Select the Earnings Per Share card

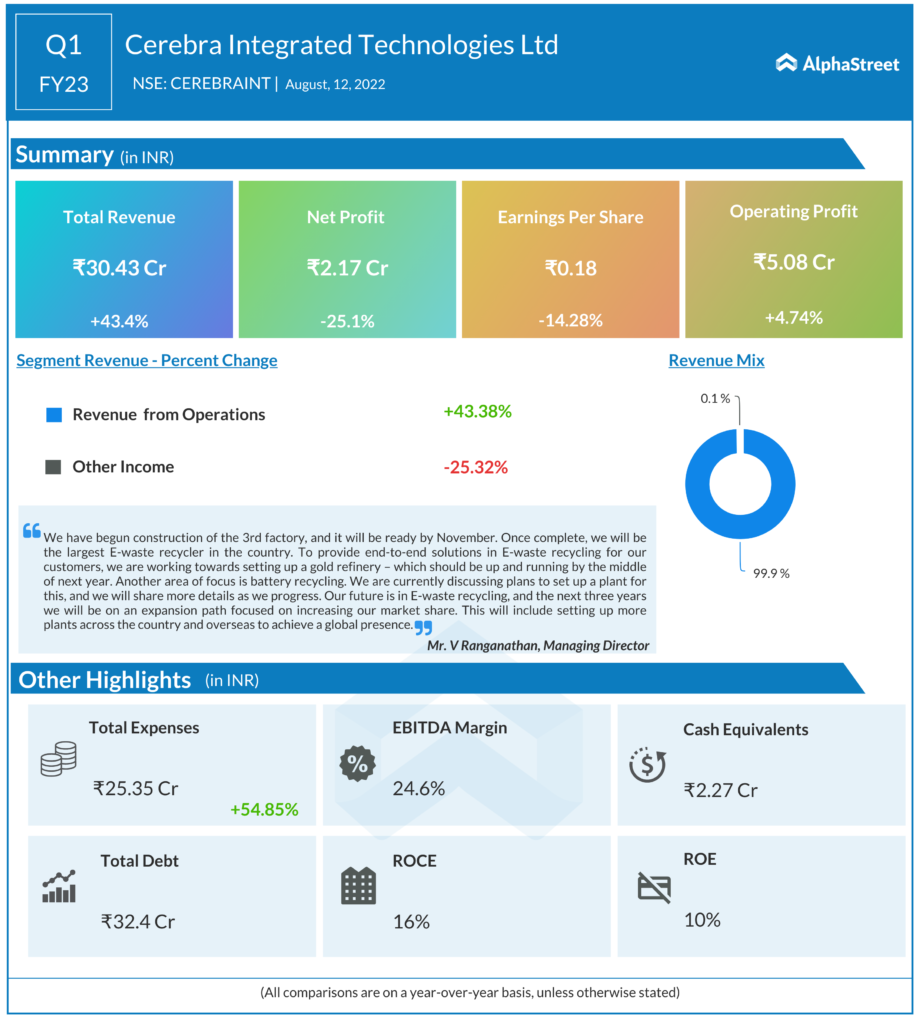(x=570, y=259)
